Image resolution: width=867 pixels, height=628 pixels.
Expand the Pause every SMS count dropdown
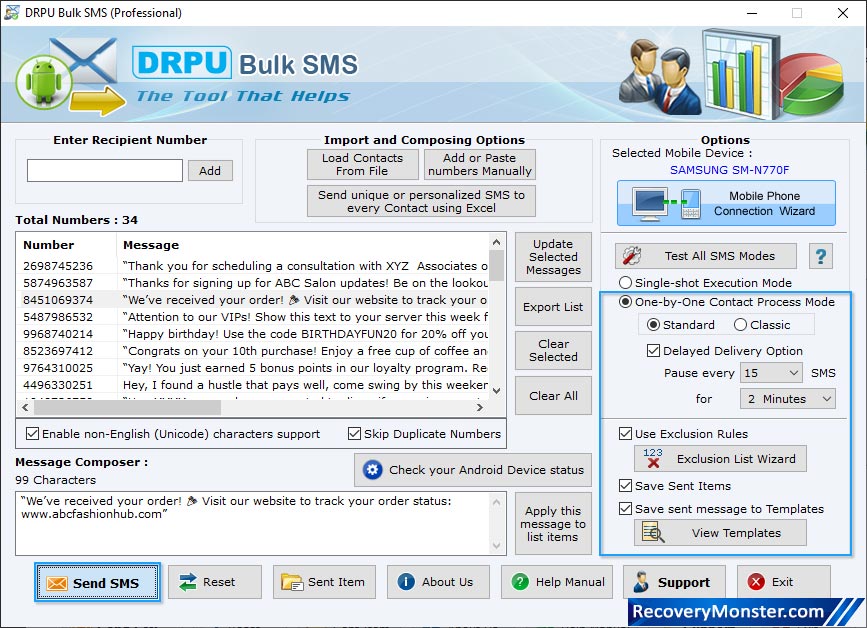(771, 373)
